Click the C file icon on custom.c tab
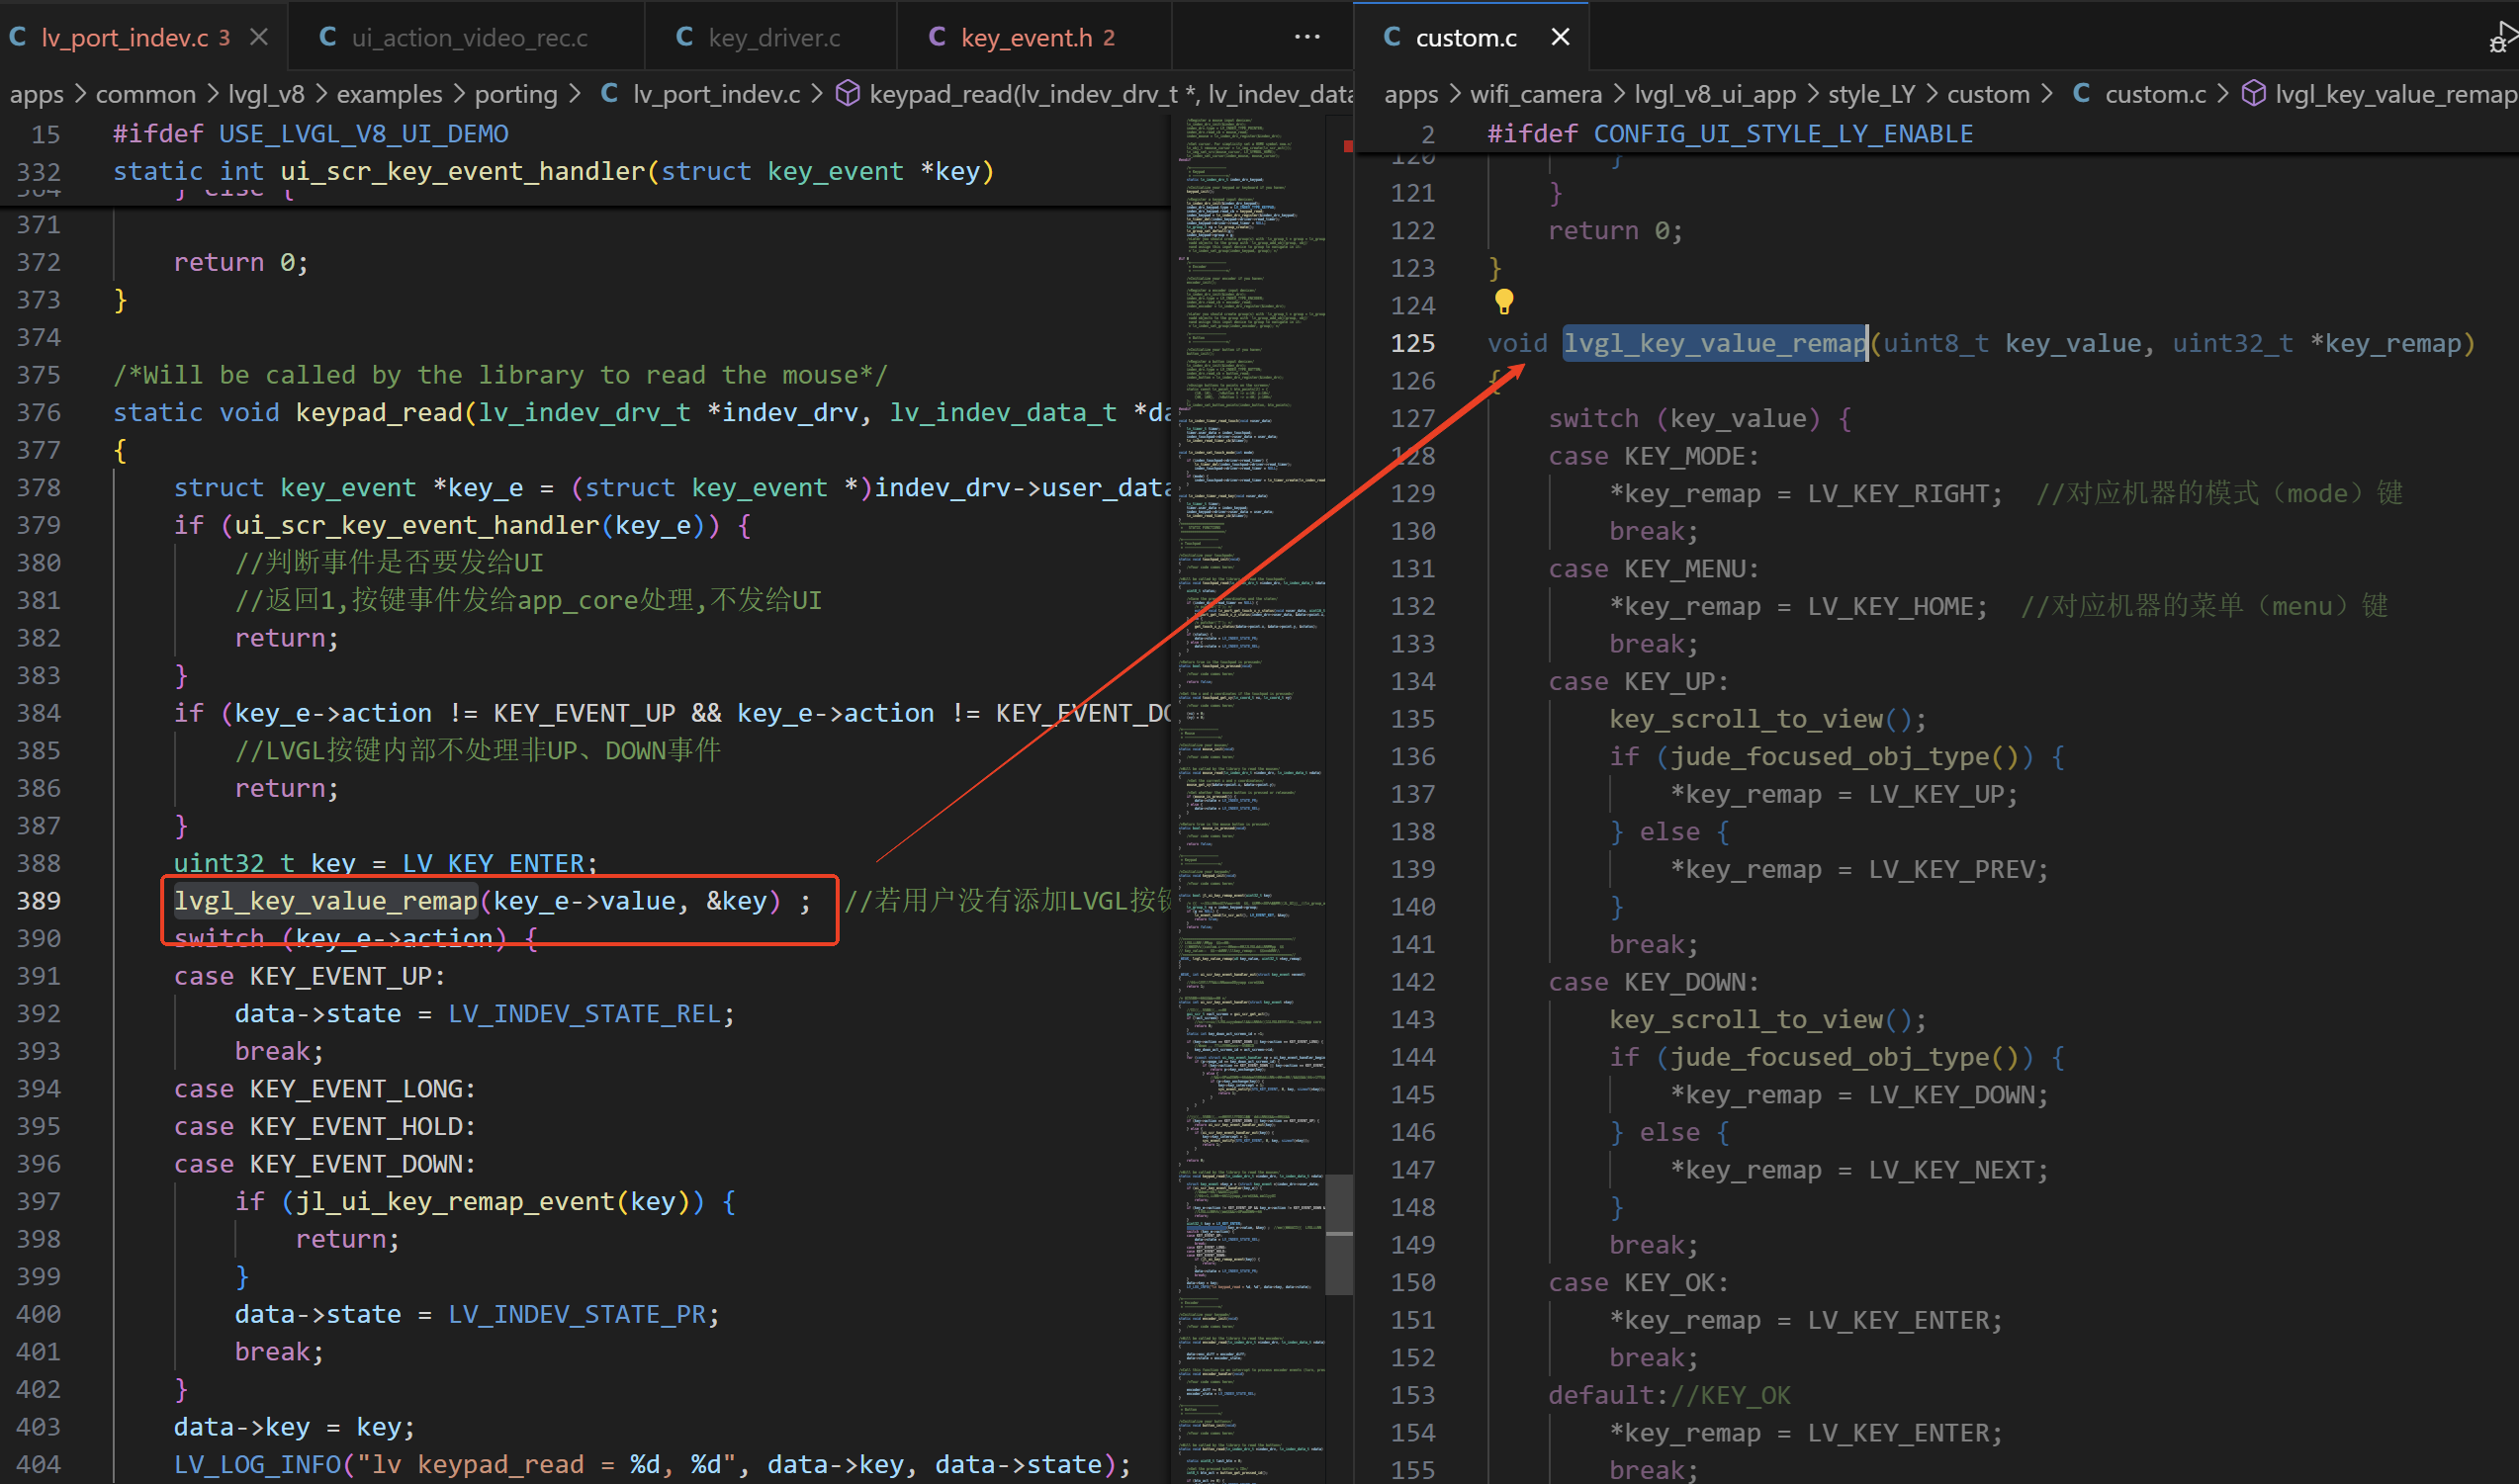Screen dimensions: 2519x1484 (1391, 37)
